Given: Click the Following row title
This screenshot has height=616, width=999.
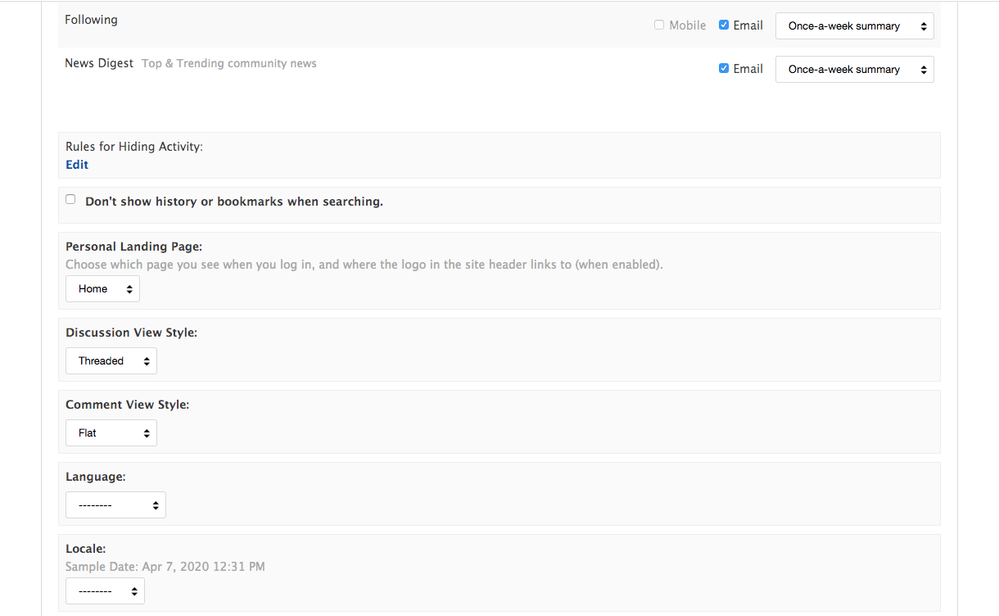Looking at the screenshot, I should click(91, 20).
